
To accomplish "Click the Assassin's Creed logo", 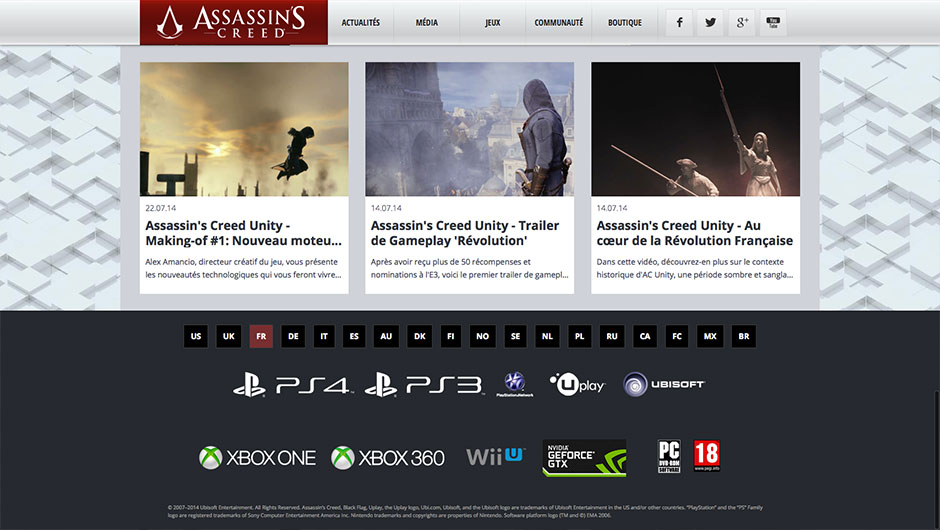I will pos(234,22).
